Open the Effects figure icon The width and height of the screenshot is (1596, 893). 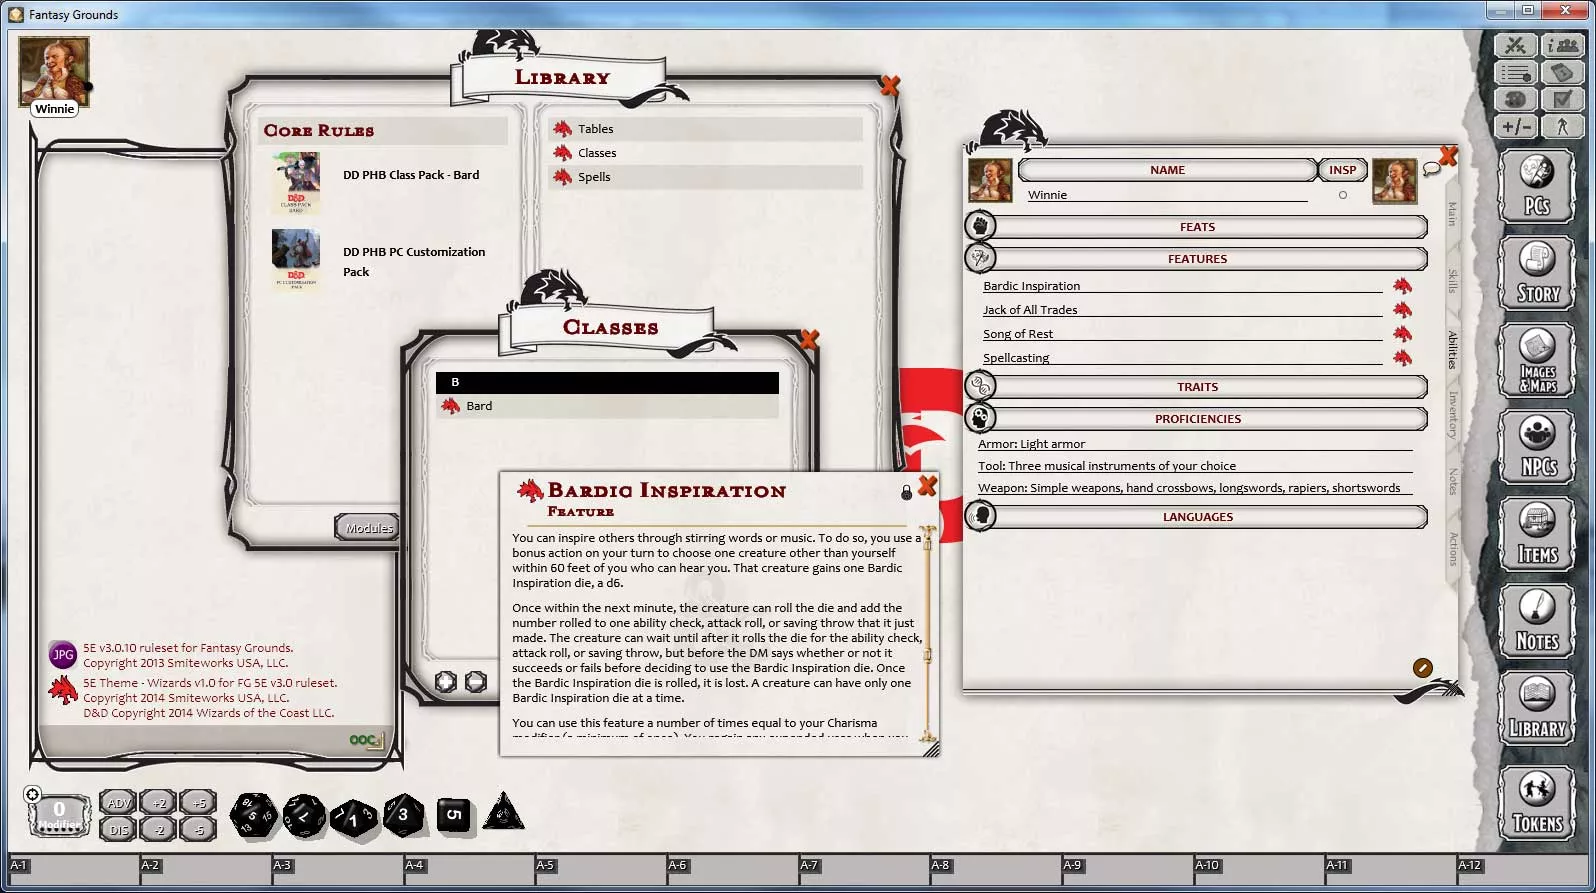[1563, 126]
